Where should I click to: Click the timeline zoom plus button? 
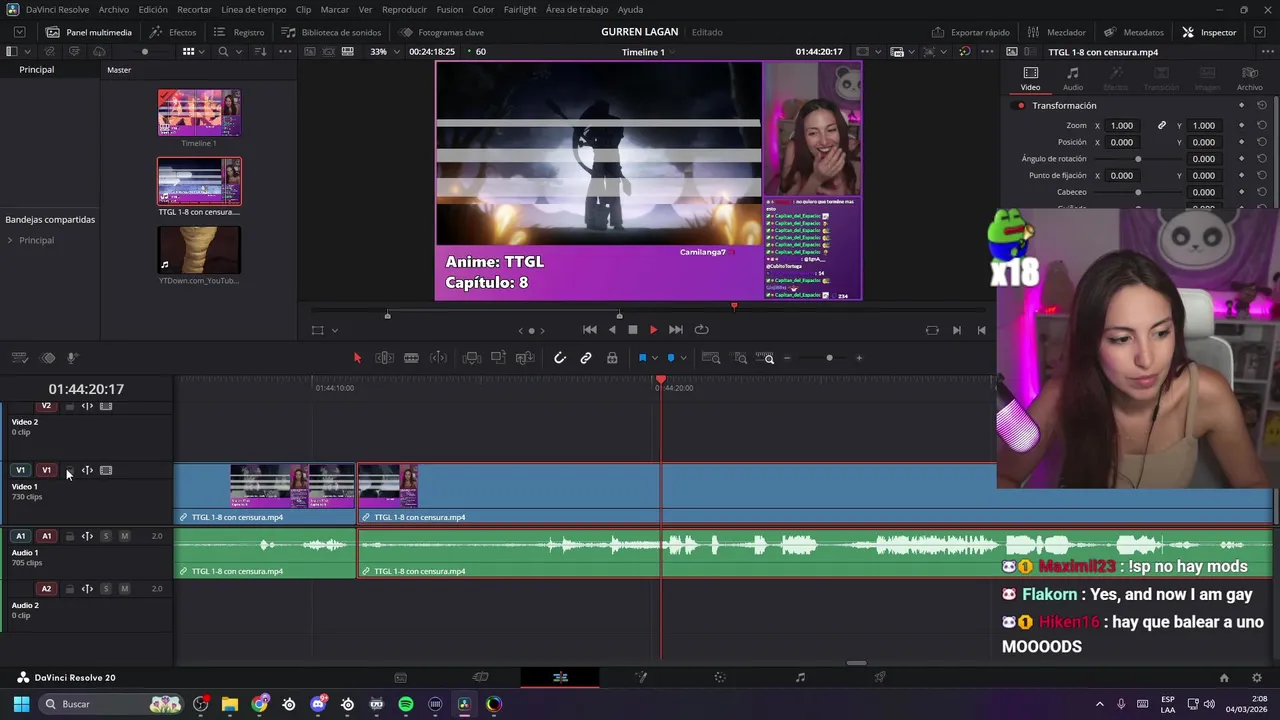tap(859, 358)
